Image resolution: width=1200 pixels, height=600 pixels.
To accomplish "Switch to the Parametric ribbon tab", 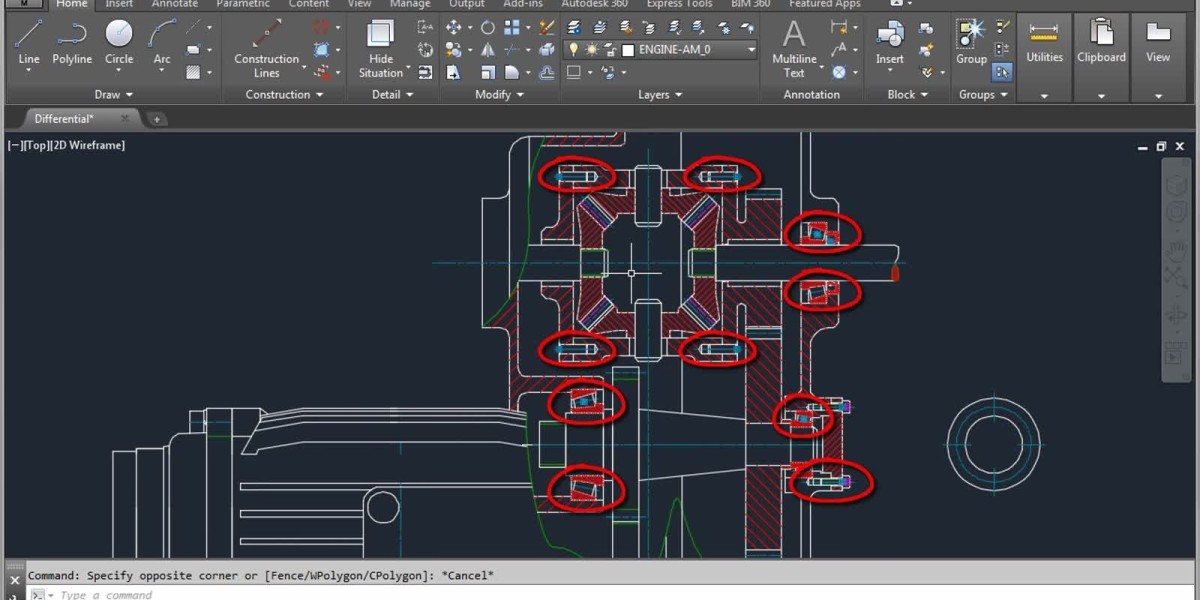I will 243,4.
